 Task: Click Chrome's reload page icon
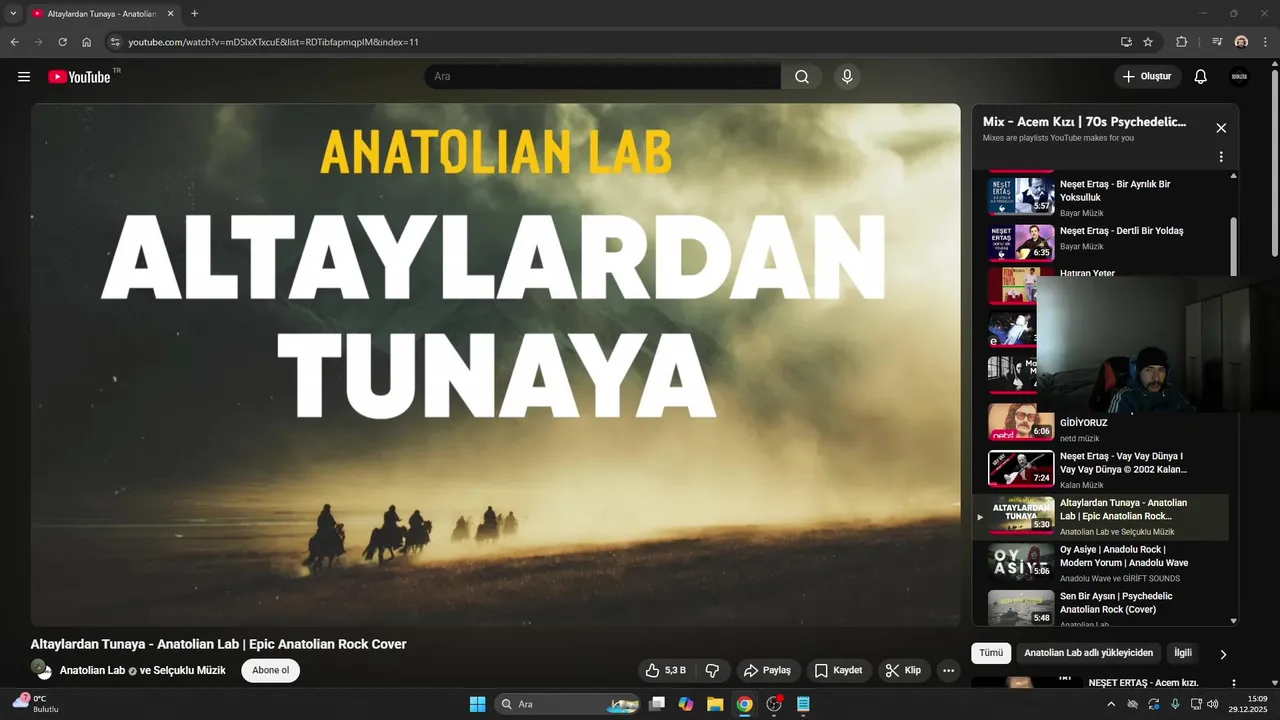tap(62, 42)
